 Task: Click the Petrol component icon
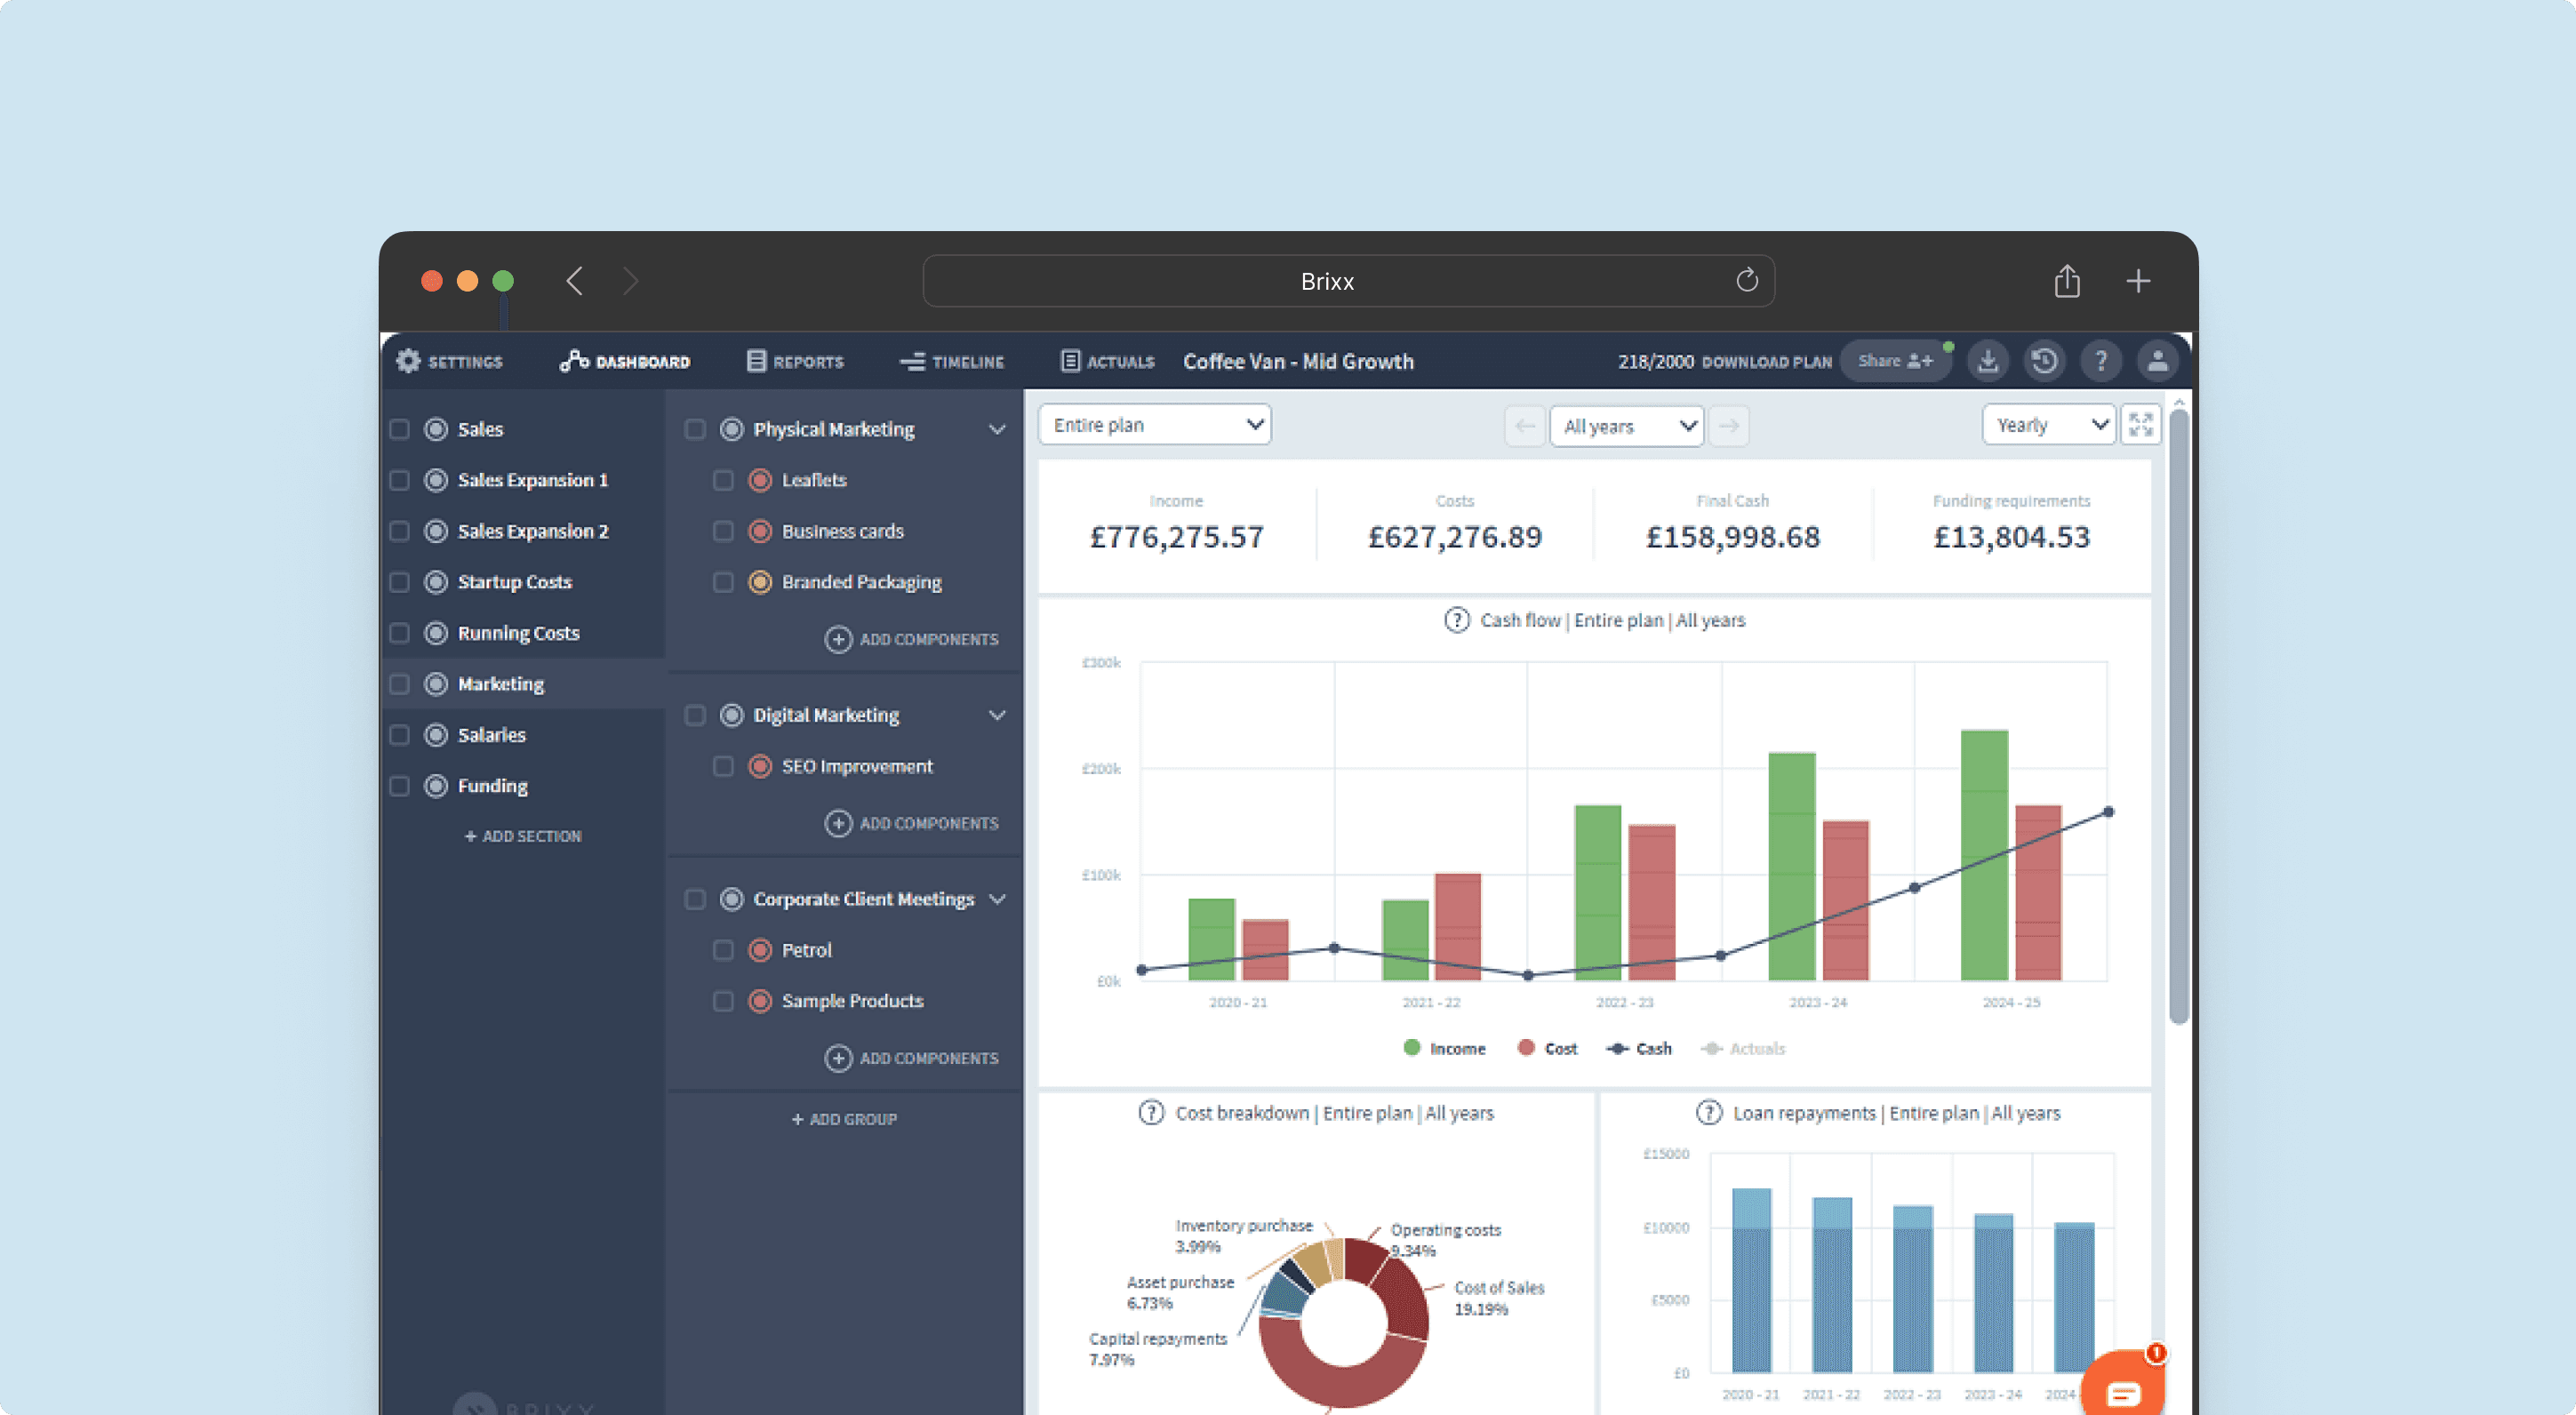[760, 950]
